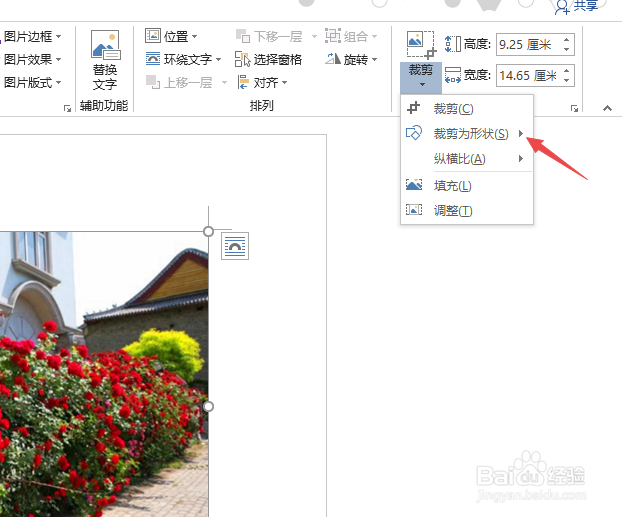Increase height with the up stepper
The image size is (622, 517).
[x=567, y=40]
